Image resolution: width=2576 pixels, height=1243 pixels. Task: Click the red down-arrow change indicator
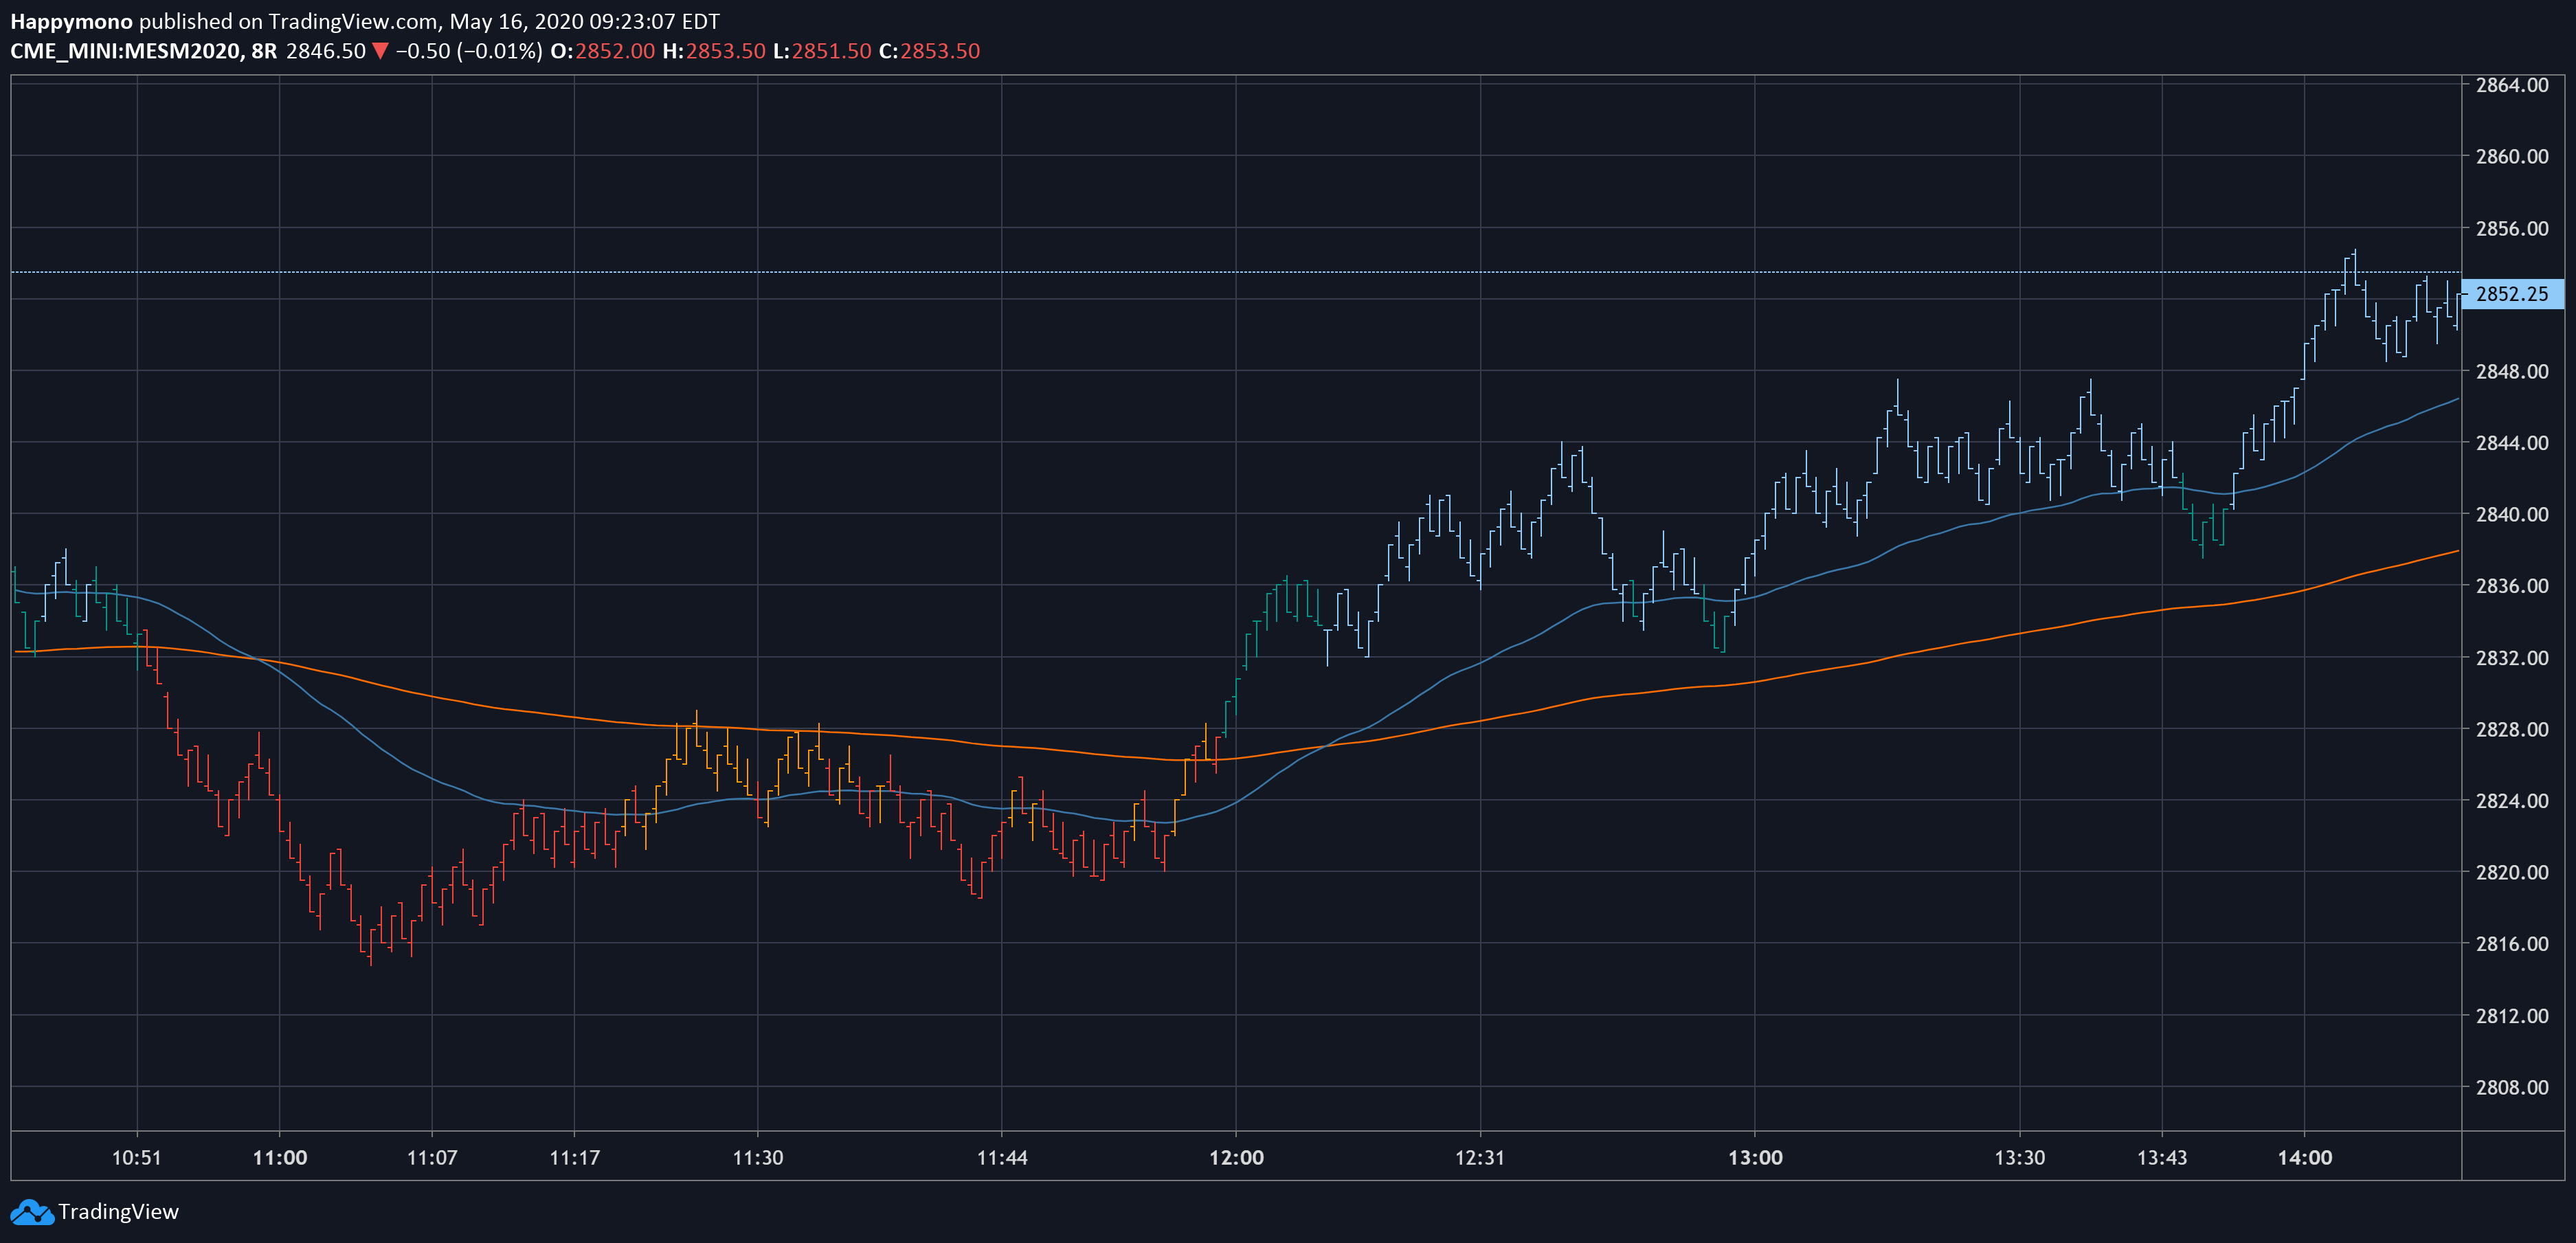(x=380, y=51)
